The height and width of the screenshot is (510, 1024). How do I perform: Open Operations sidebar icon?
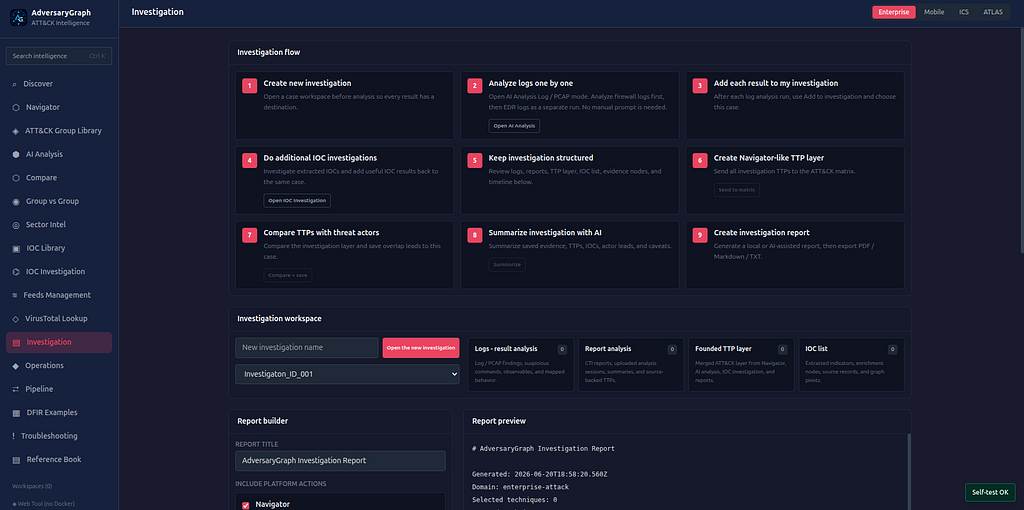click(16, 366)
